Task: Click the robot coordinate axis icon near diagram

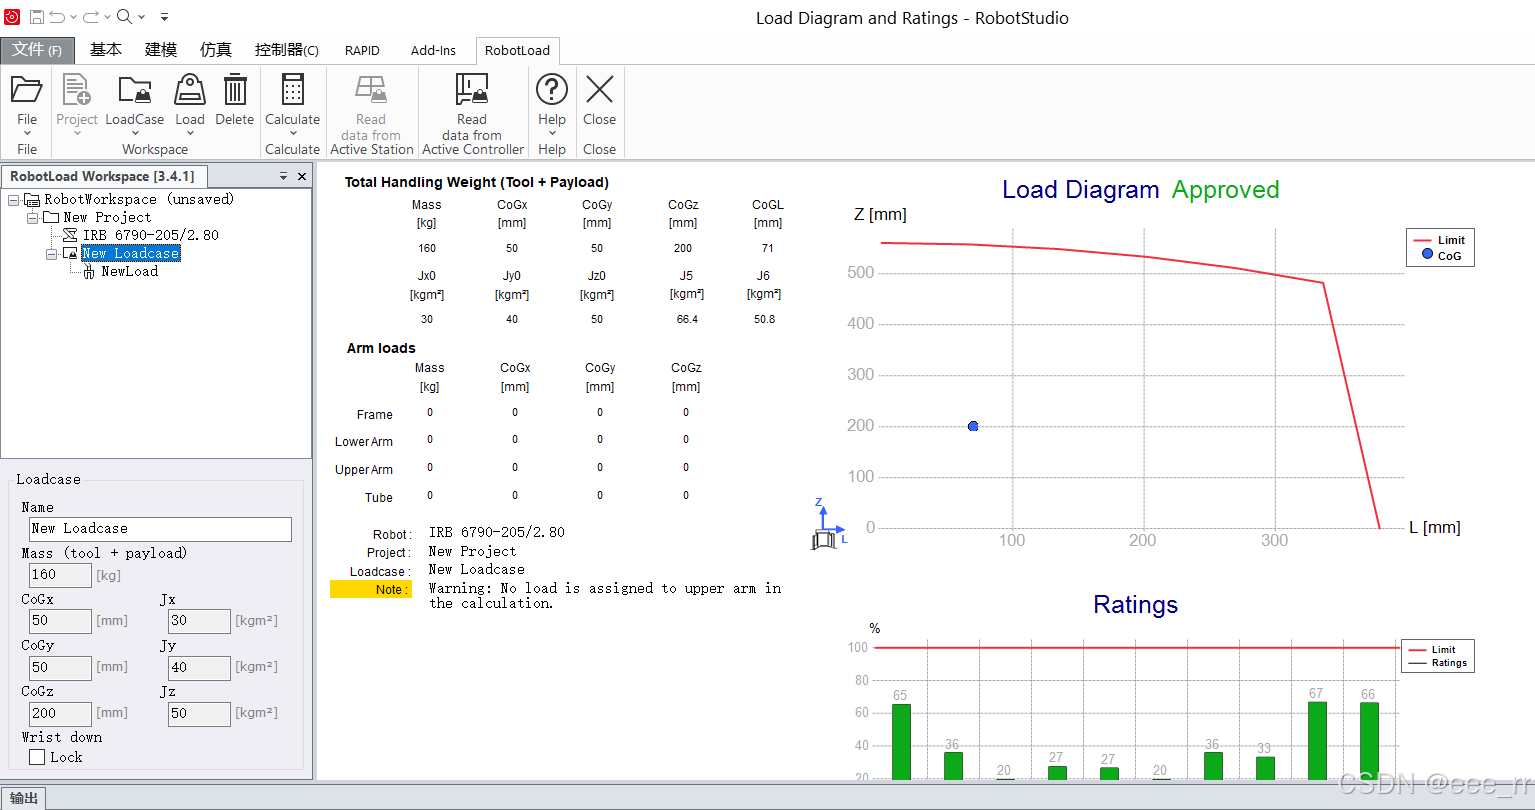Action: pos(827,526)
